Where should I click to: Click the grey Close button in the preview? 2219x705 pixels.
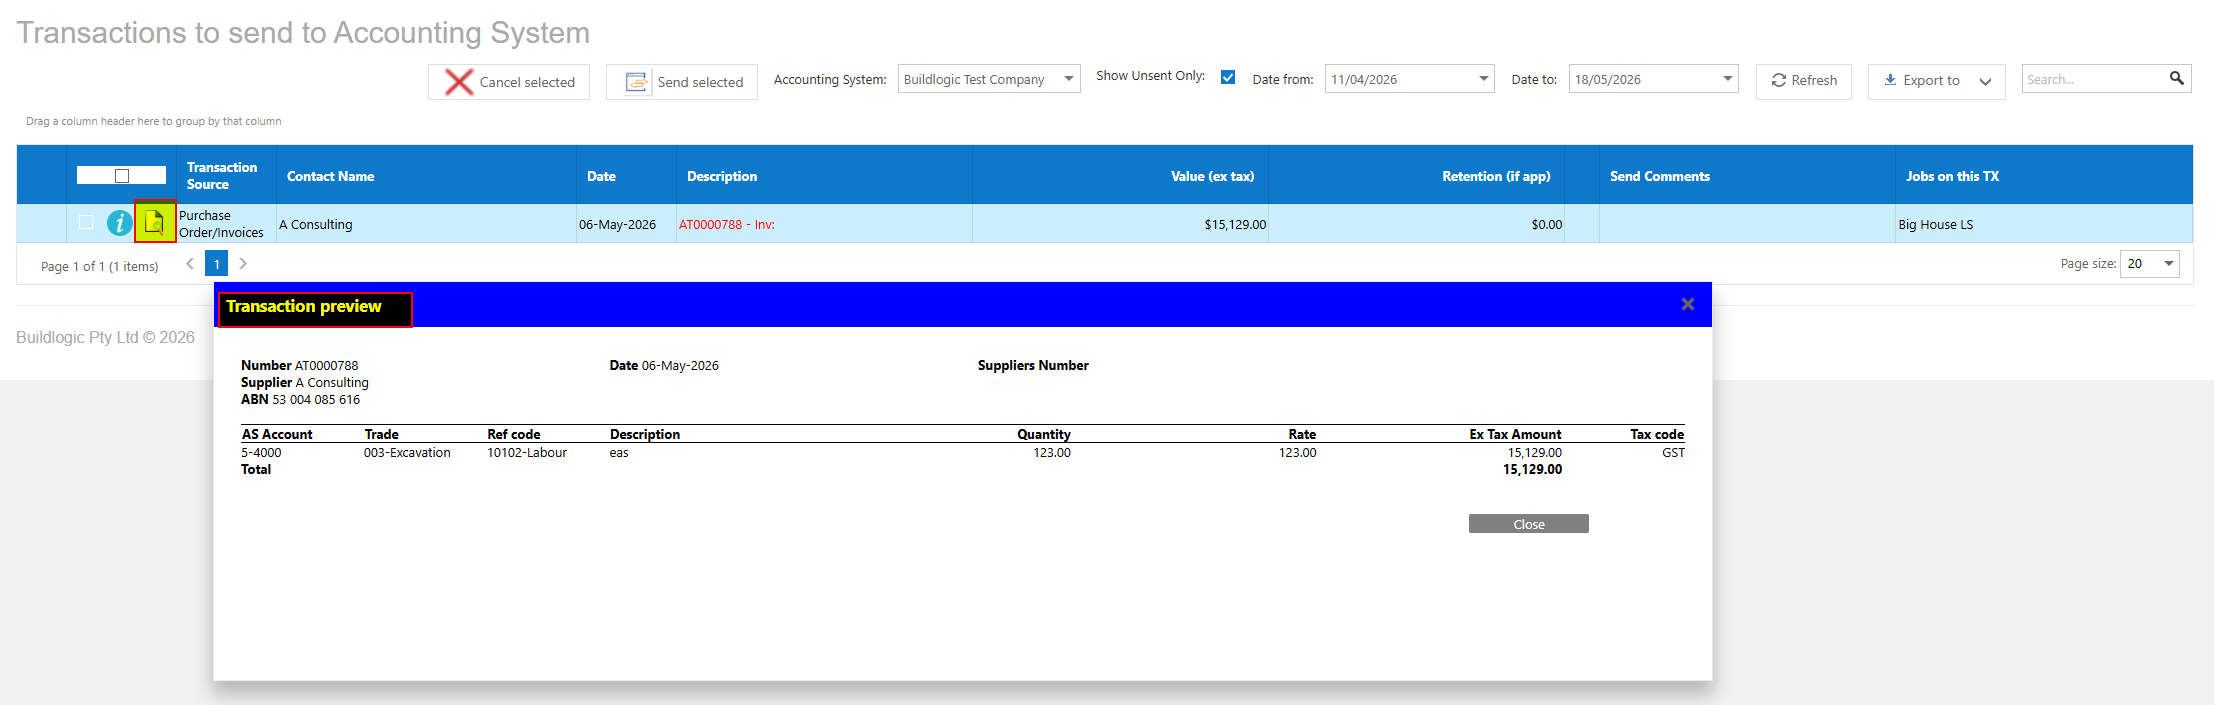pos(1528,524)
